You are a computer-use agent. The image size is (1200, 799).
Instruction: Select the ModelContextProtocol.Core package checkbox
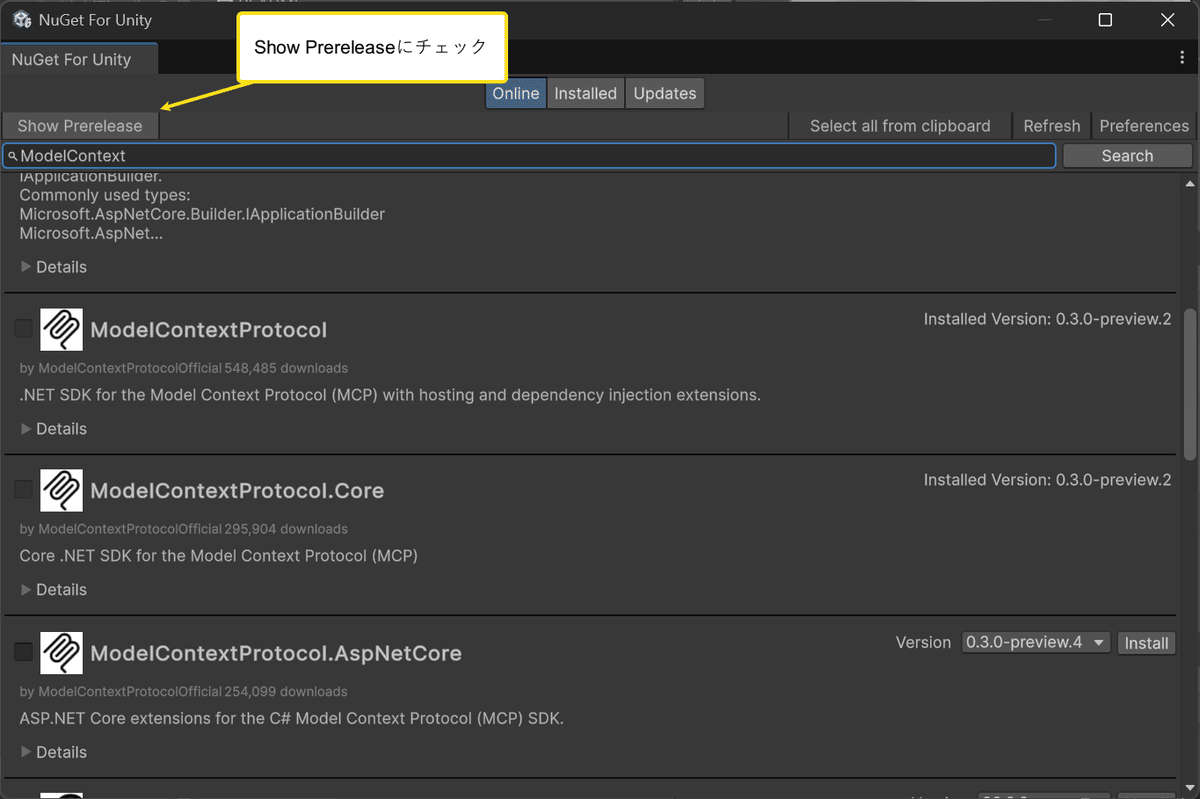click(23, 489)
